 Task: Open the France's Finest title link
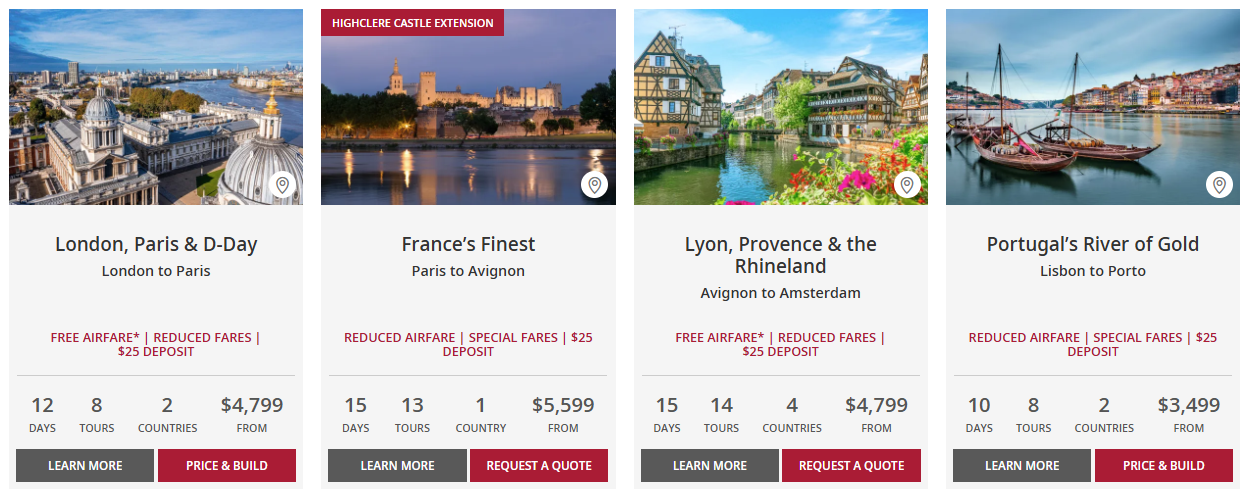click(x=468, y=244)
